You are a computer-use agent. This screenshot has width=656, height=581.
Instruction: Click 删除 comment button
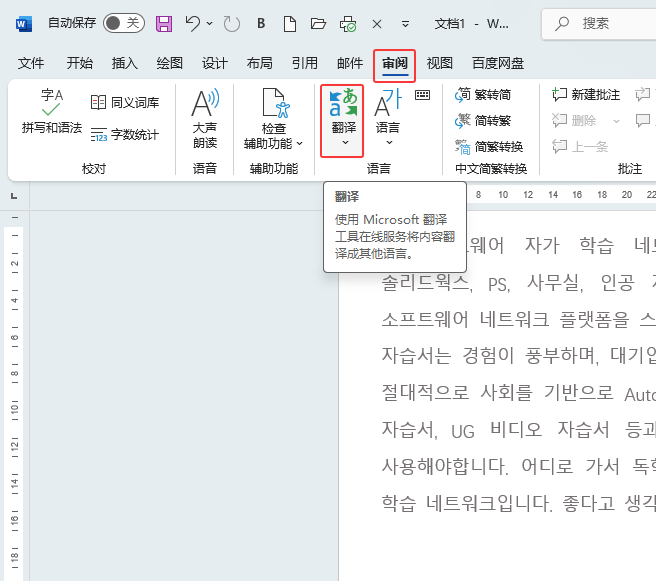pyautogui.click(x=574, y=121)
